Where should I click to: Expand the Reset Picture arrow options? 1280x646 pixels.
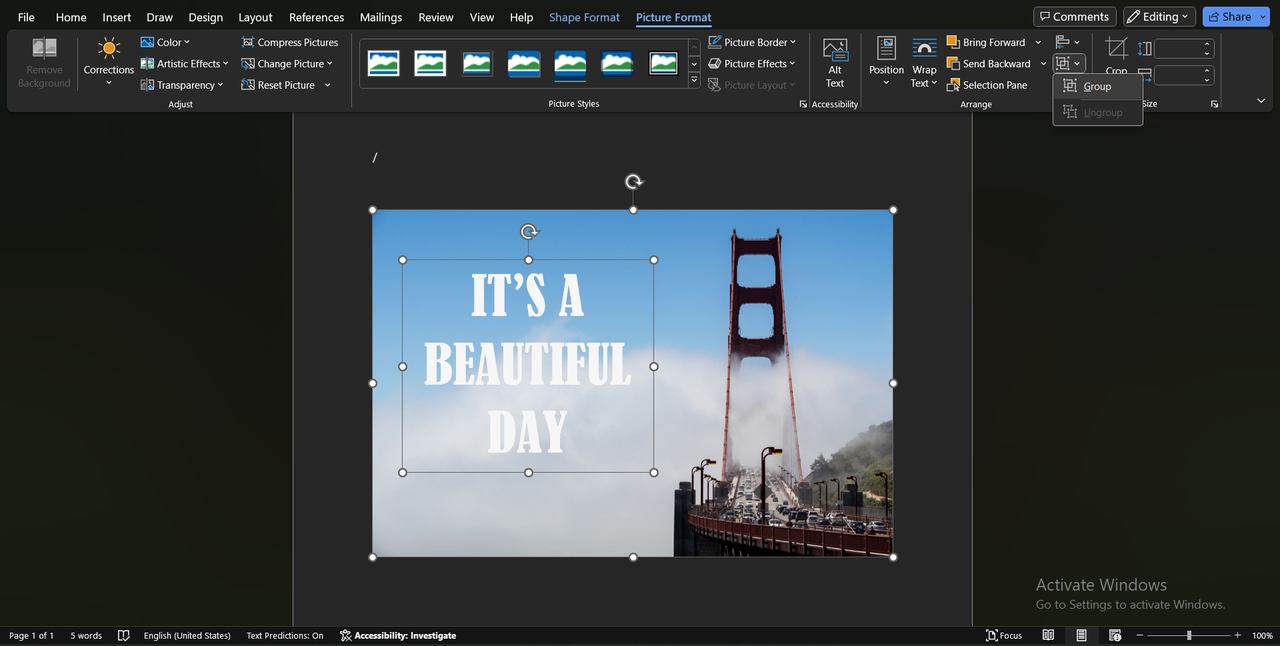[x=327, y=85]
